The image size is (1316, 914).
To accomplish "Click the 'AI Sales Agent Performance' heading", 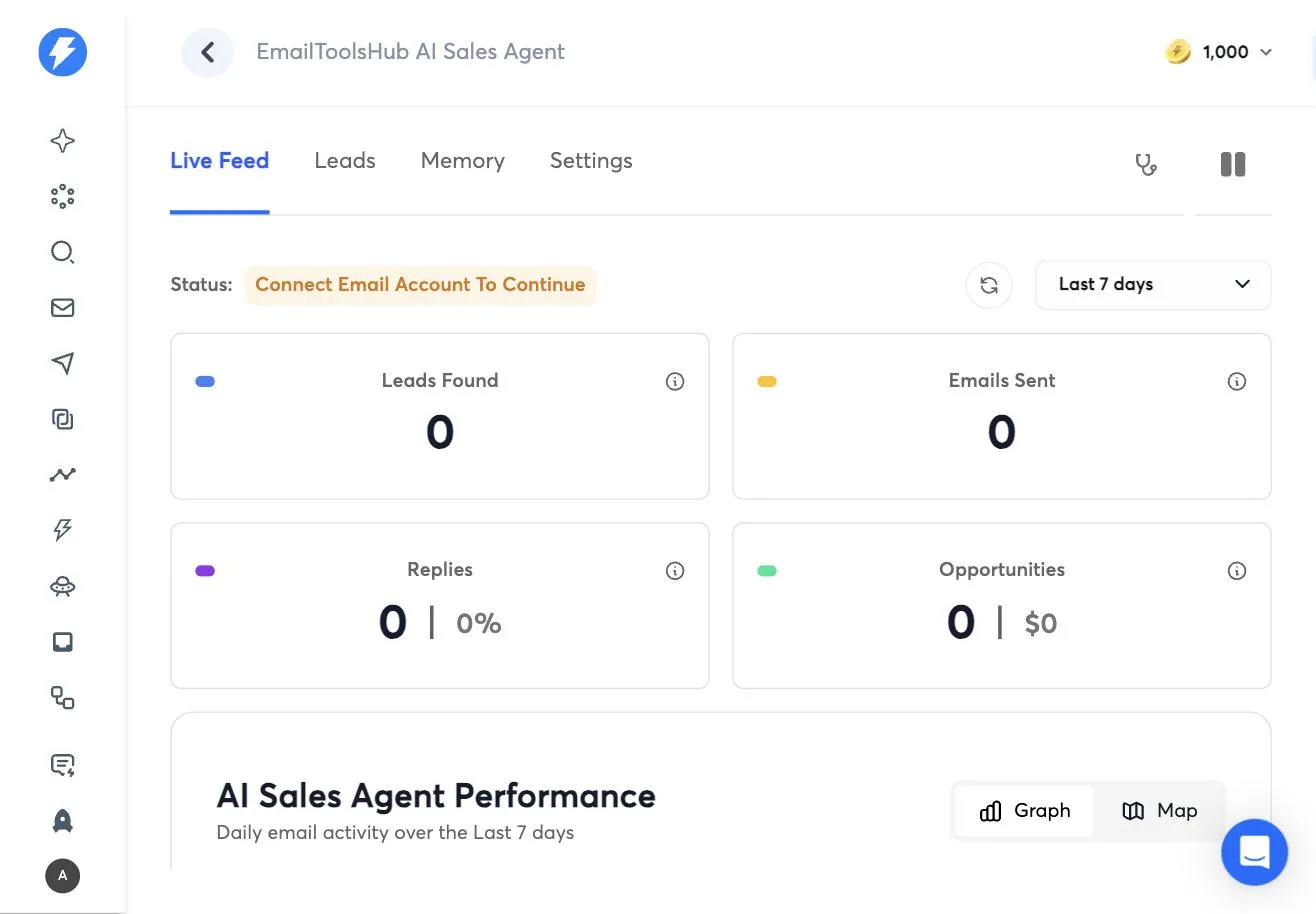I will (436, 796).
